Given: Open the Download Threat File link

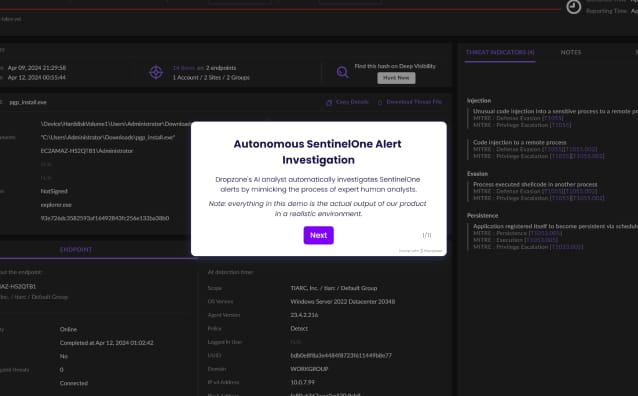Looking at the screenshot, I should (x=414, y=102).
